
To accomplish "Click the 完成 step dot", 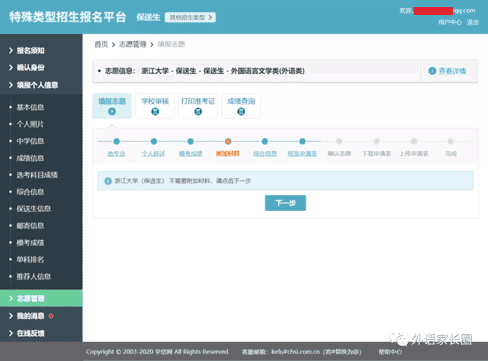I will (x=450, y=141).
